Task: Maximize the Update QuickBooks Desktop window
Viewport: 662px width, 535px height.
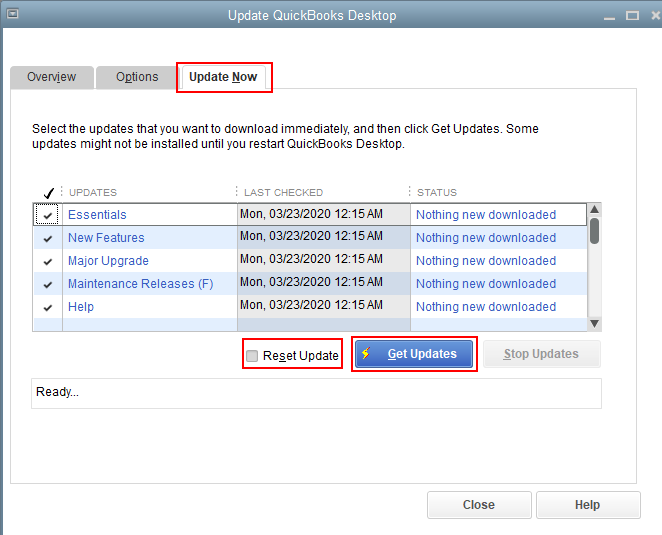Action: point(632,16)
